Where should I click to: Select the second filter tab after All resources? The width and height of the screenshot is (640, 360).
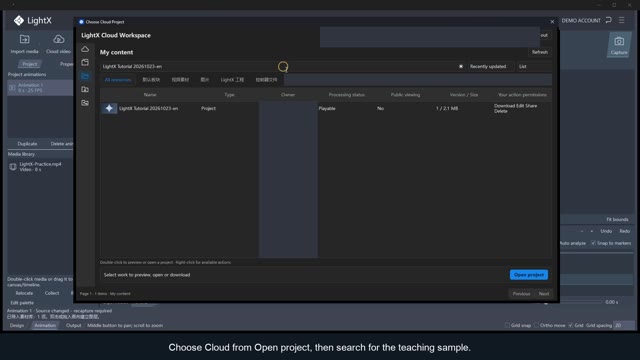tap(151, 80)
